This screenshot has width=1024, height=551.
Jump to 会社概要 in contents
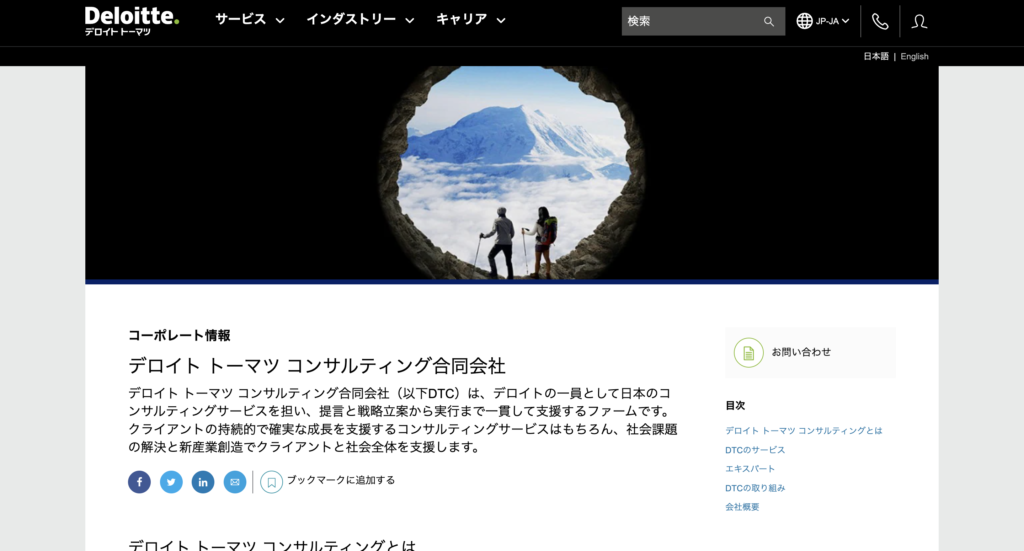tap(742, 507)
